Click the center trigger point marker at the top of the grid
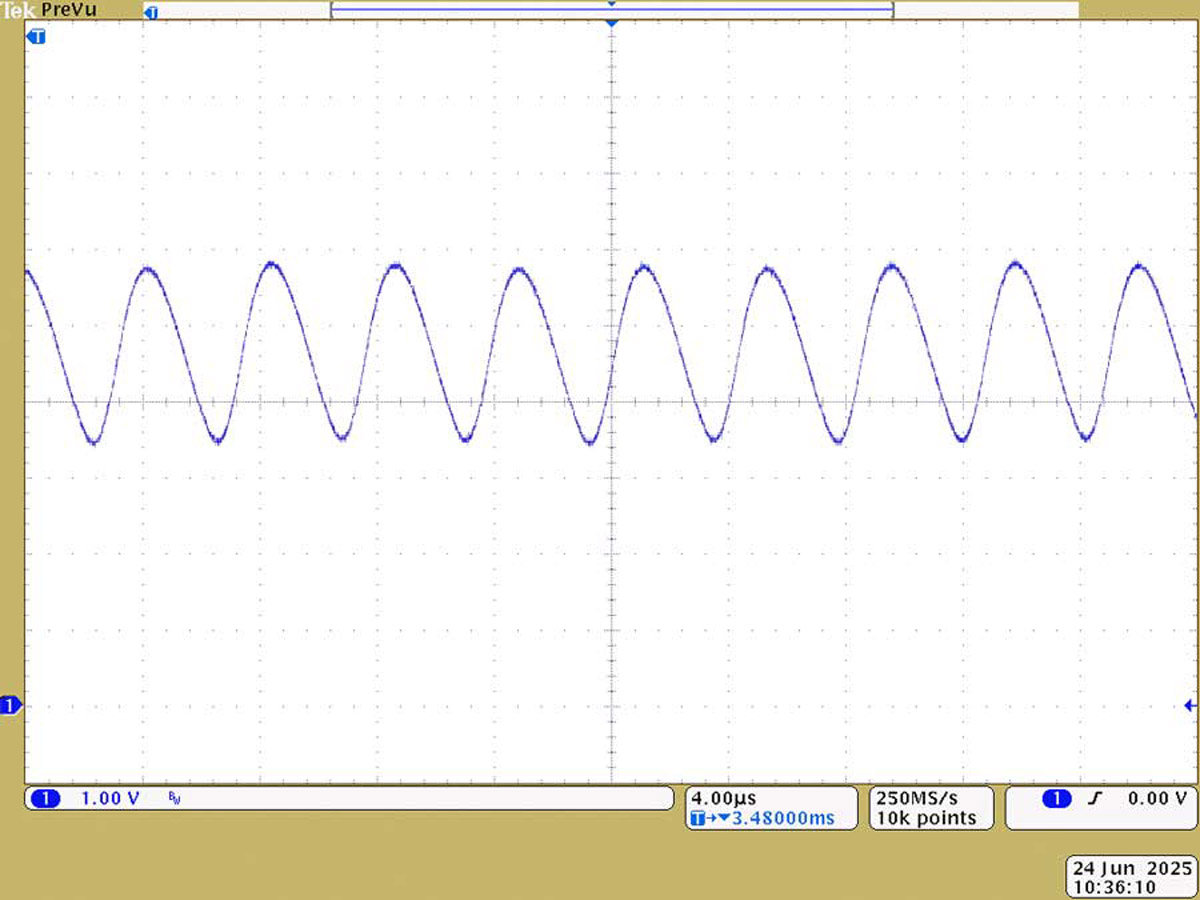Viewport: 1200px width, 900px height. 611,22
